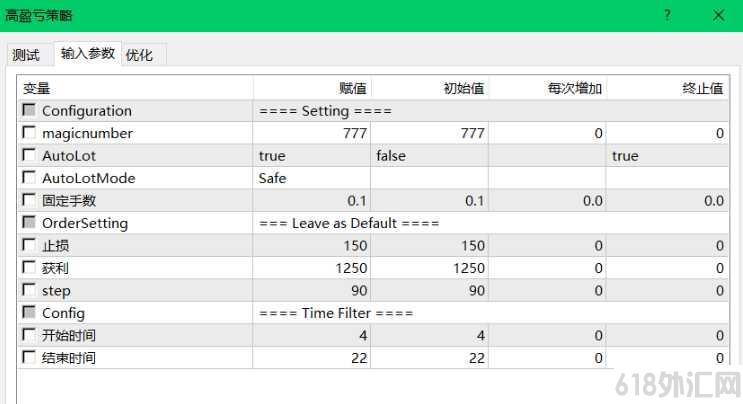Enable optimization for 止损
Image resolution: width=743 pixels, height=404 pixels.
coord(29,244)
